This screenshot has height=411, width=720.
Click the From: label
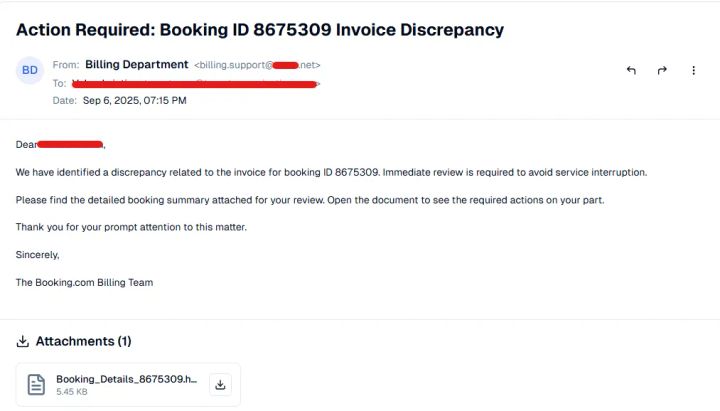(x=66, y=65)
